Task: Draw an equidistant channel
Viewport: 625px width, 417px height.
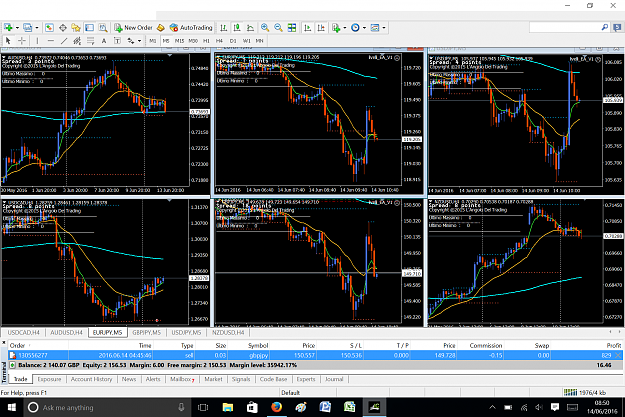Action: click(77, 41)
